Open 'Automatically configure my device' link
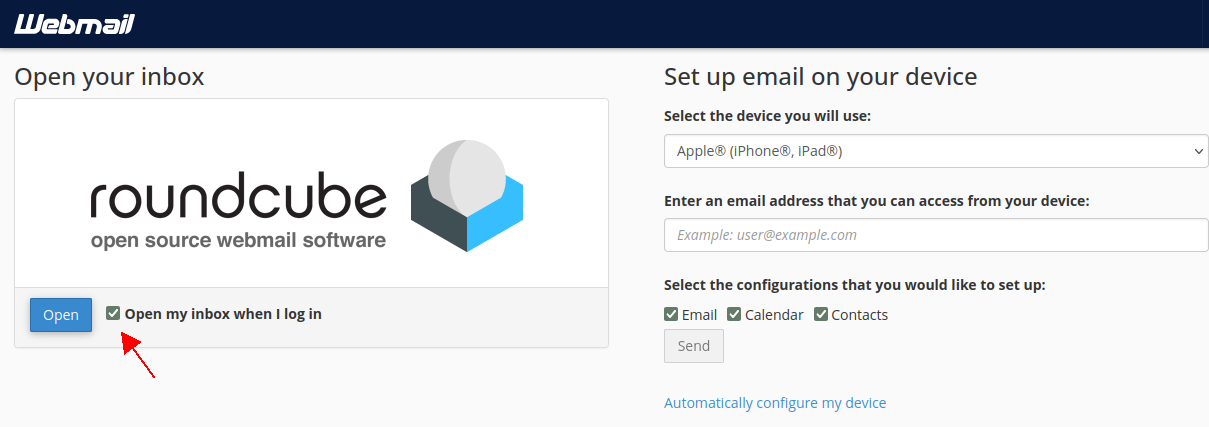 (x=775, y=403)
